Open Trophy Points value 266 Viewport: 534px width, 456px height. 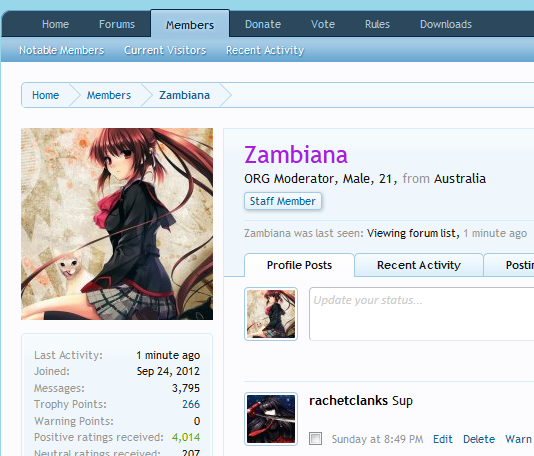(191, 404)
